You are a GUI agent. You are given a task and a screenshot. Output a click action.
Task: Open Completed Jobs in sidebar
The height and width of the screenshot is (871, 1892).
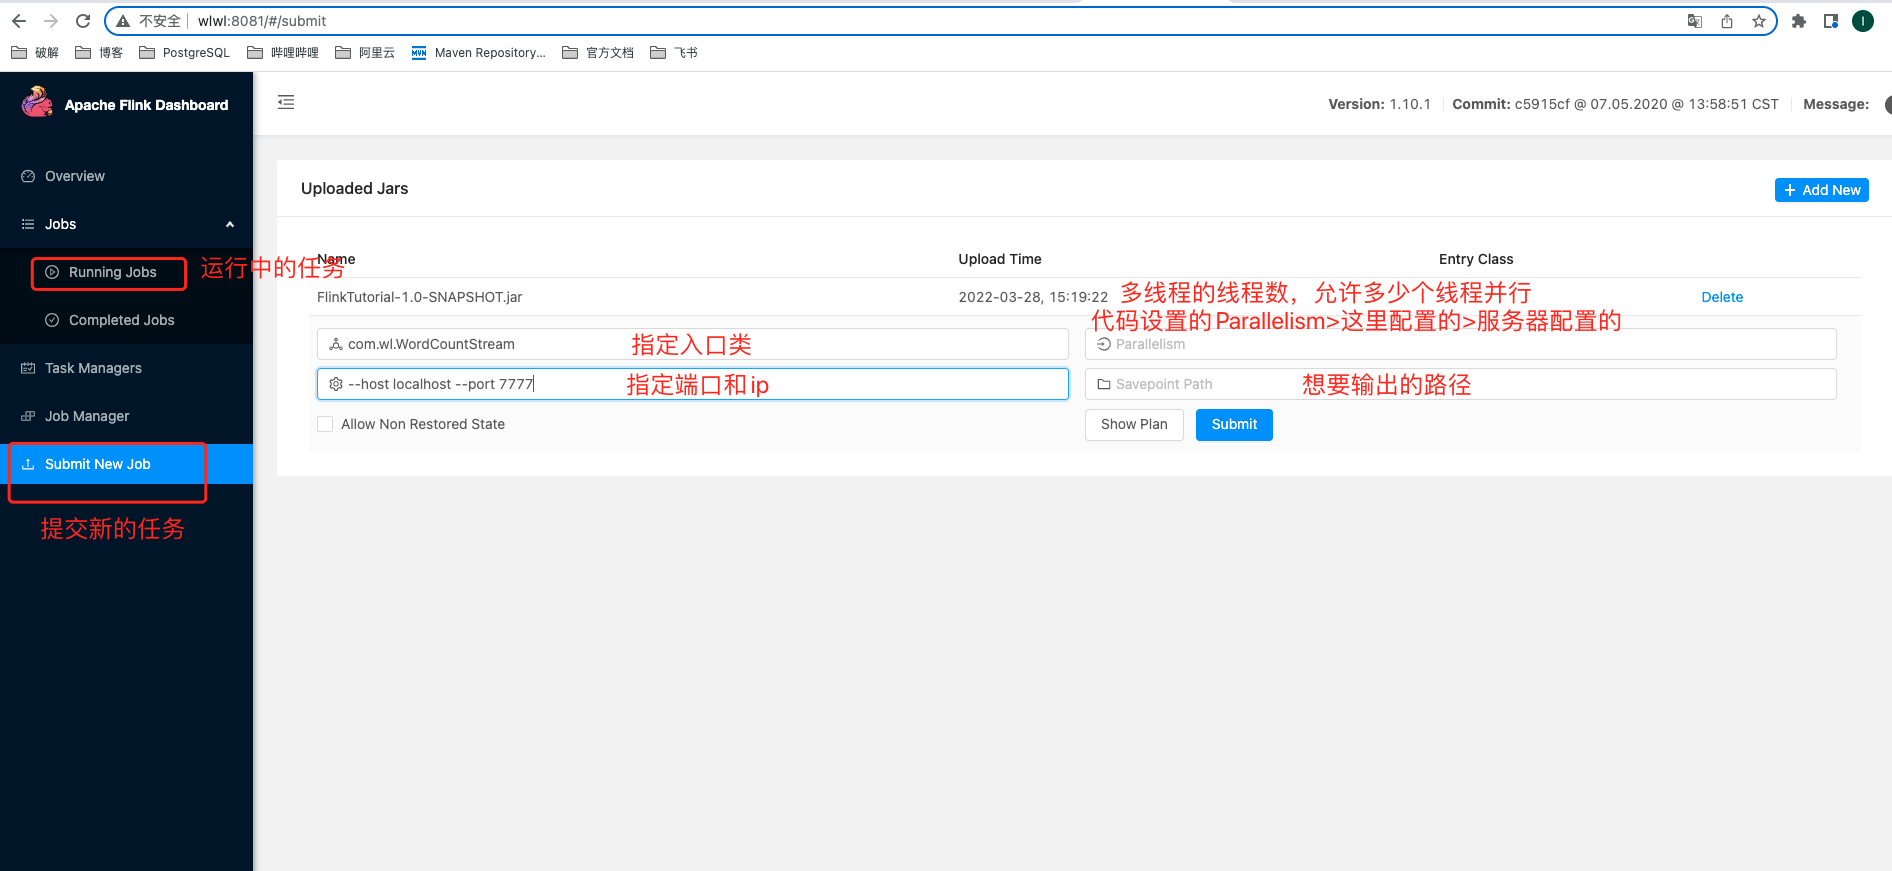126,320
